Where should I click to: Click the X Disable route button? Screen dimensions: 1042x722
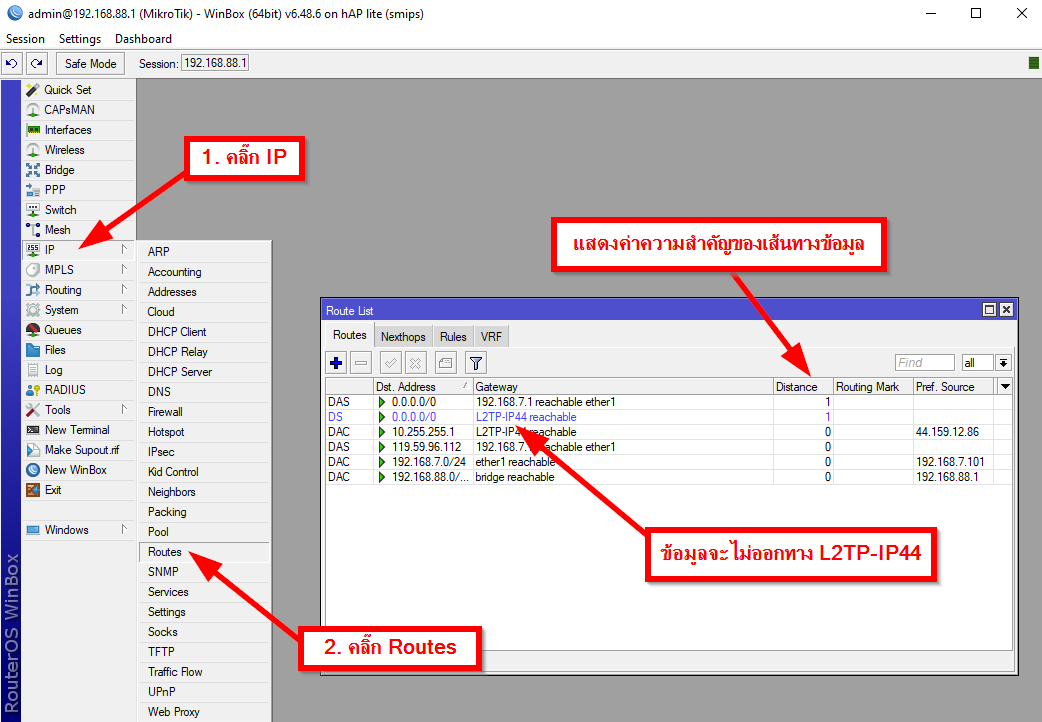[415, 363]
